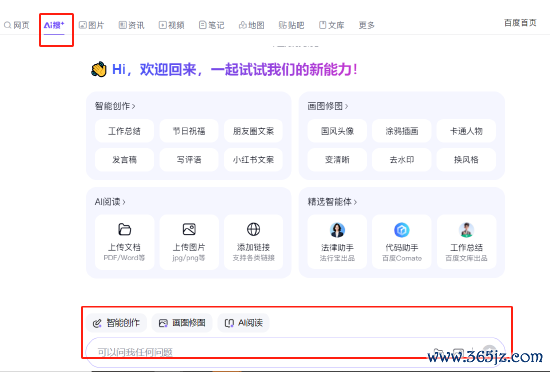This screenshot has width=550, height=372.
Task: Select the AI搜 tab
Action: coord(54,25)
